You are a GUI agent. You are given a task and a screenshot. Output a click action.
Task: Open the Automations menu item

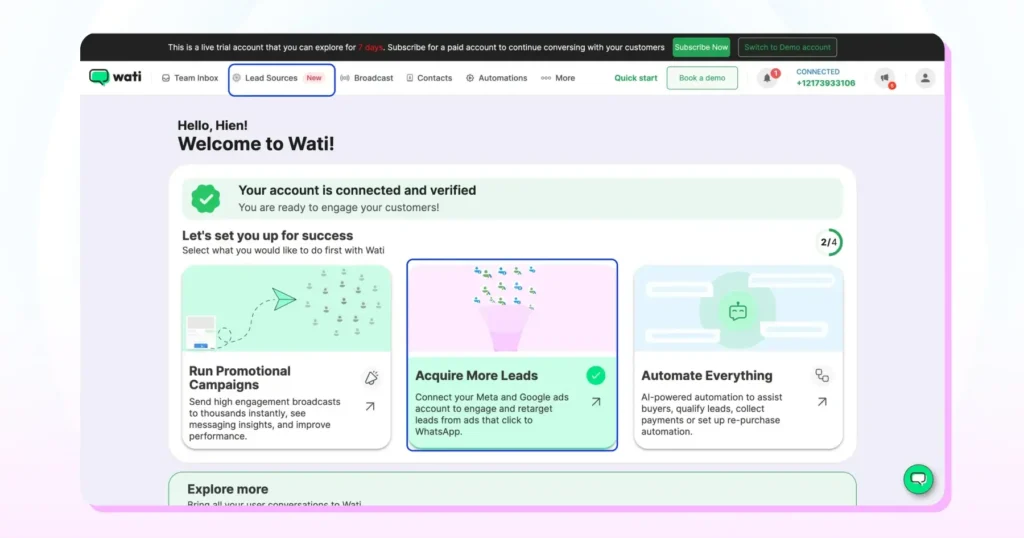pyautogui.click(x=496, y=78)
